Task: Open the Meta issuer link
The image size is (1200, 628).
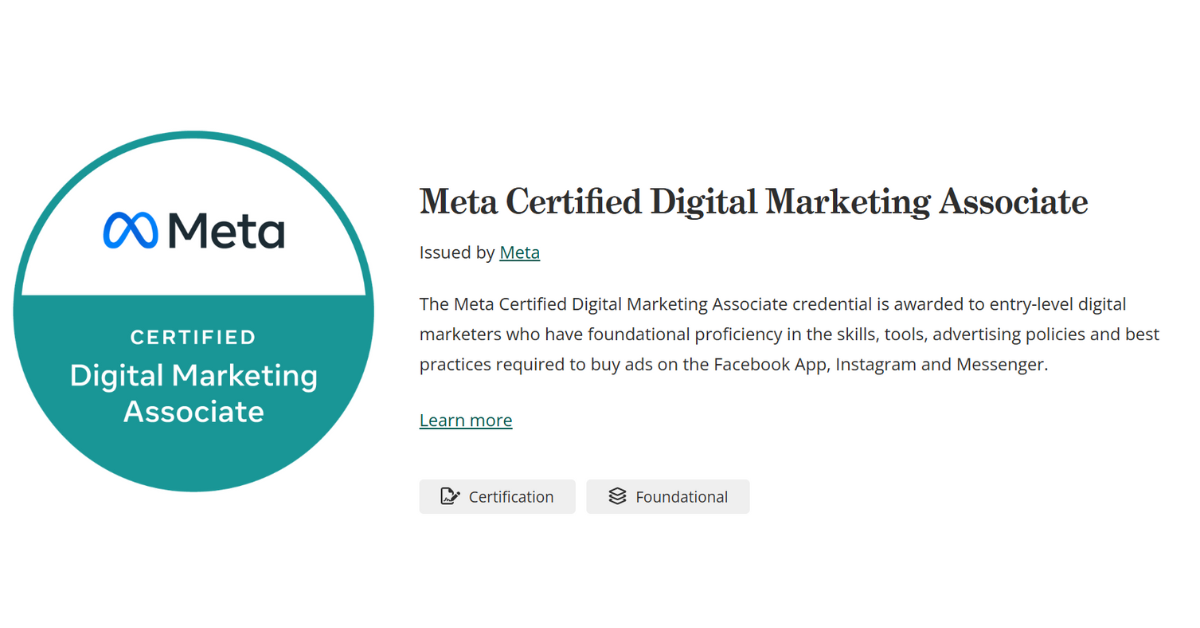Action: pyautogui.click(x=520, y=252)
